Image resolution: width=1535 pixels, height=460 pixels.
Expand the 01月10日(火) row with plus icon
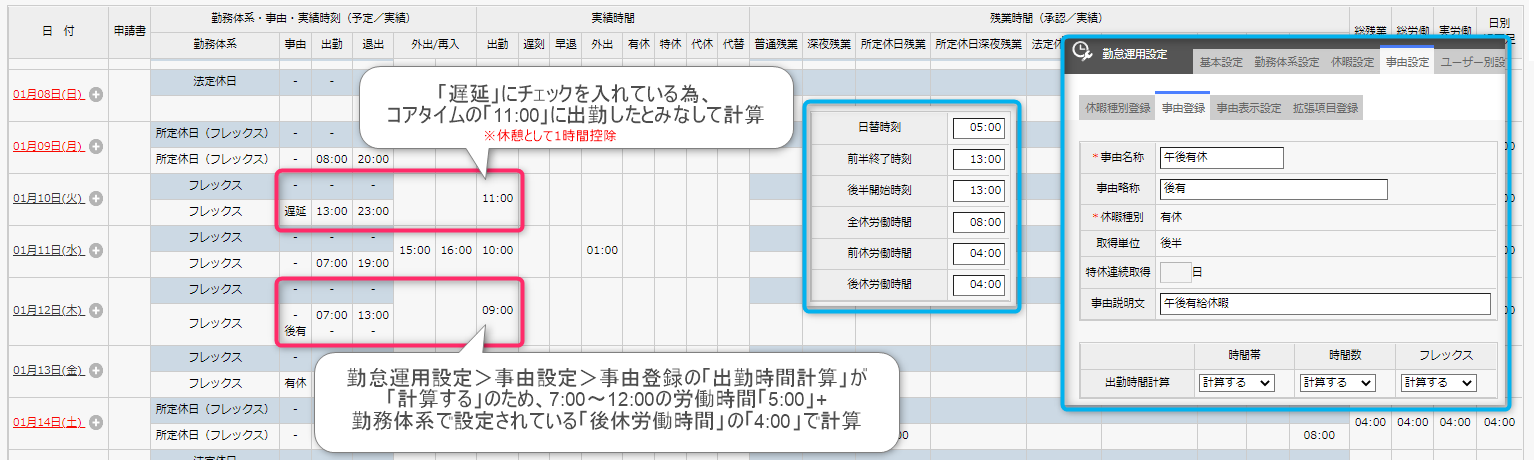pos(97,198)
